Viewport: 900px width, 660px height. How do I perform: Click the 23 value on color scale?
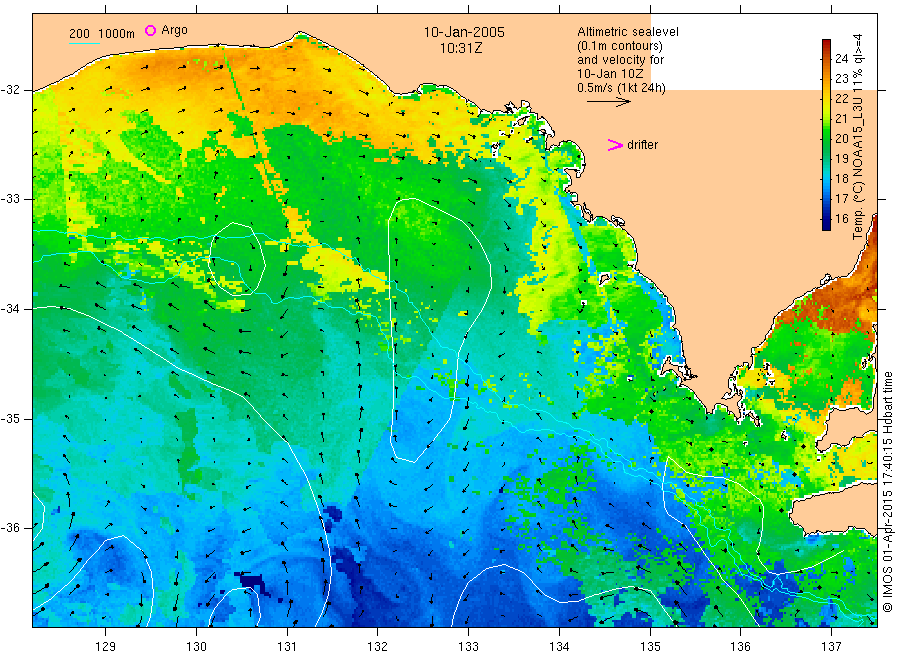(841, 78)
